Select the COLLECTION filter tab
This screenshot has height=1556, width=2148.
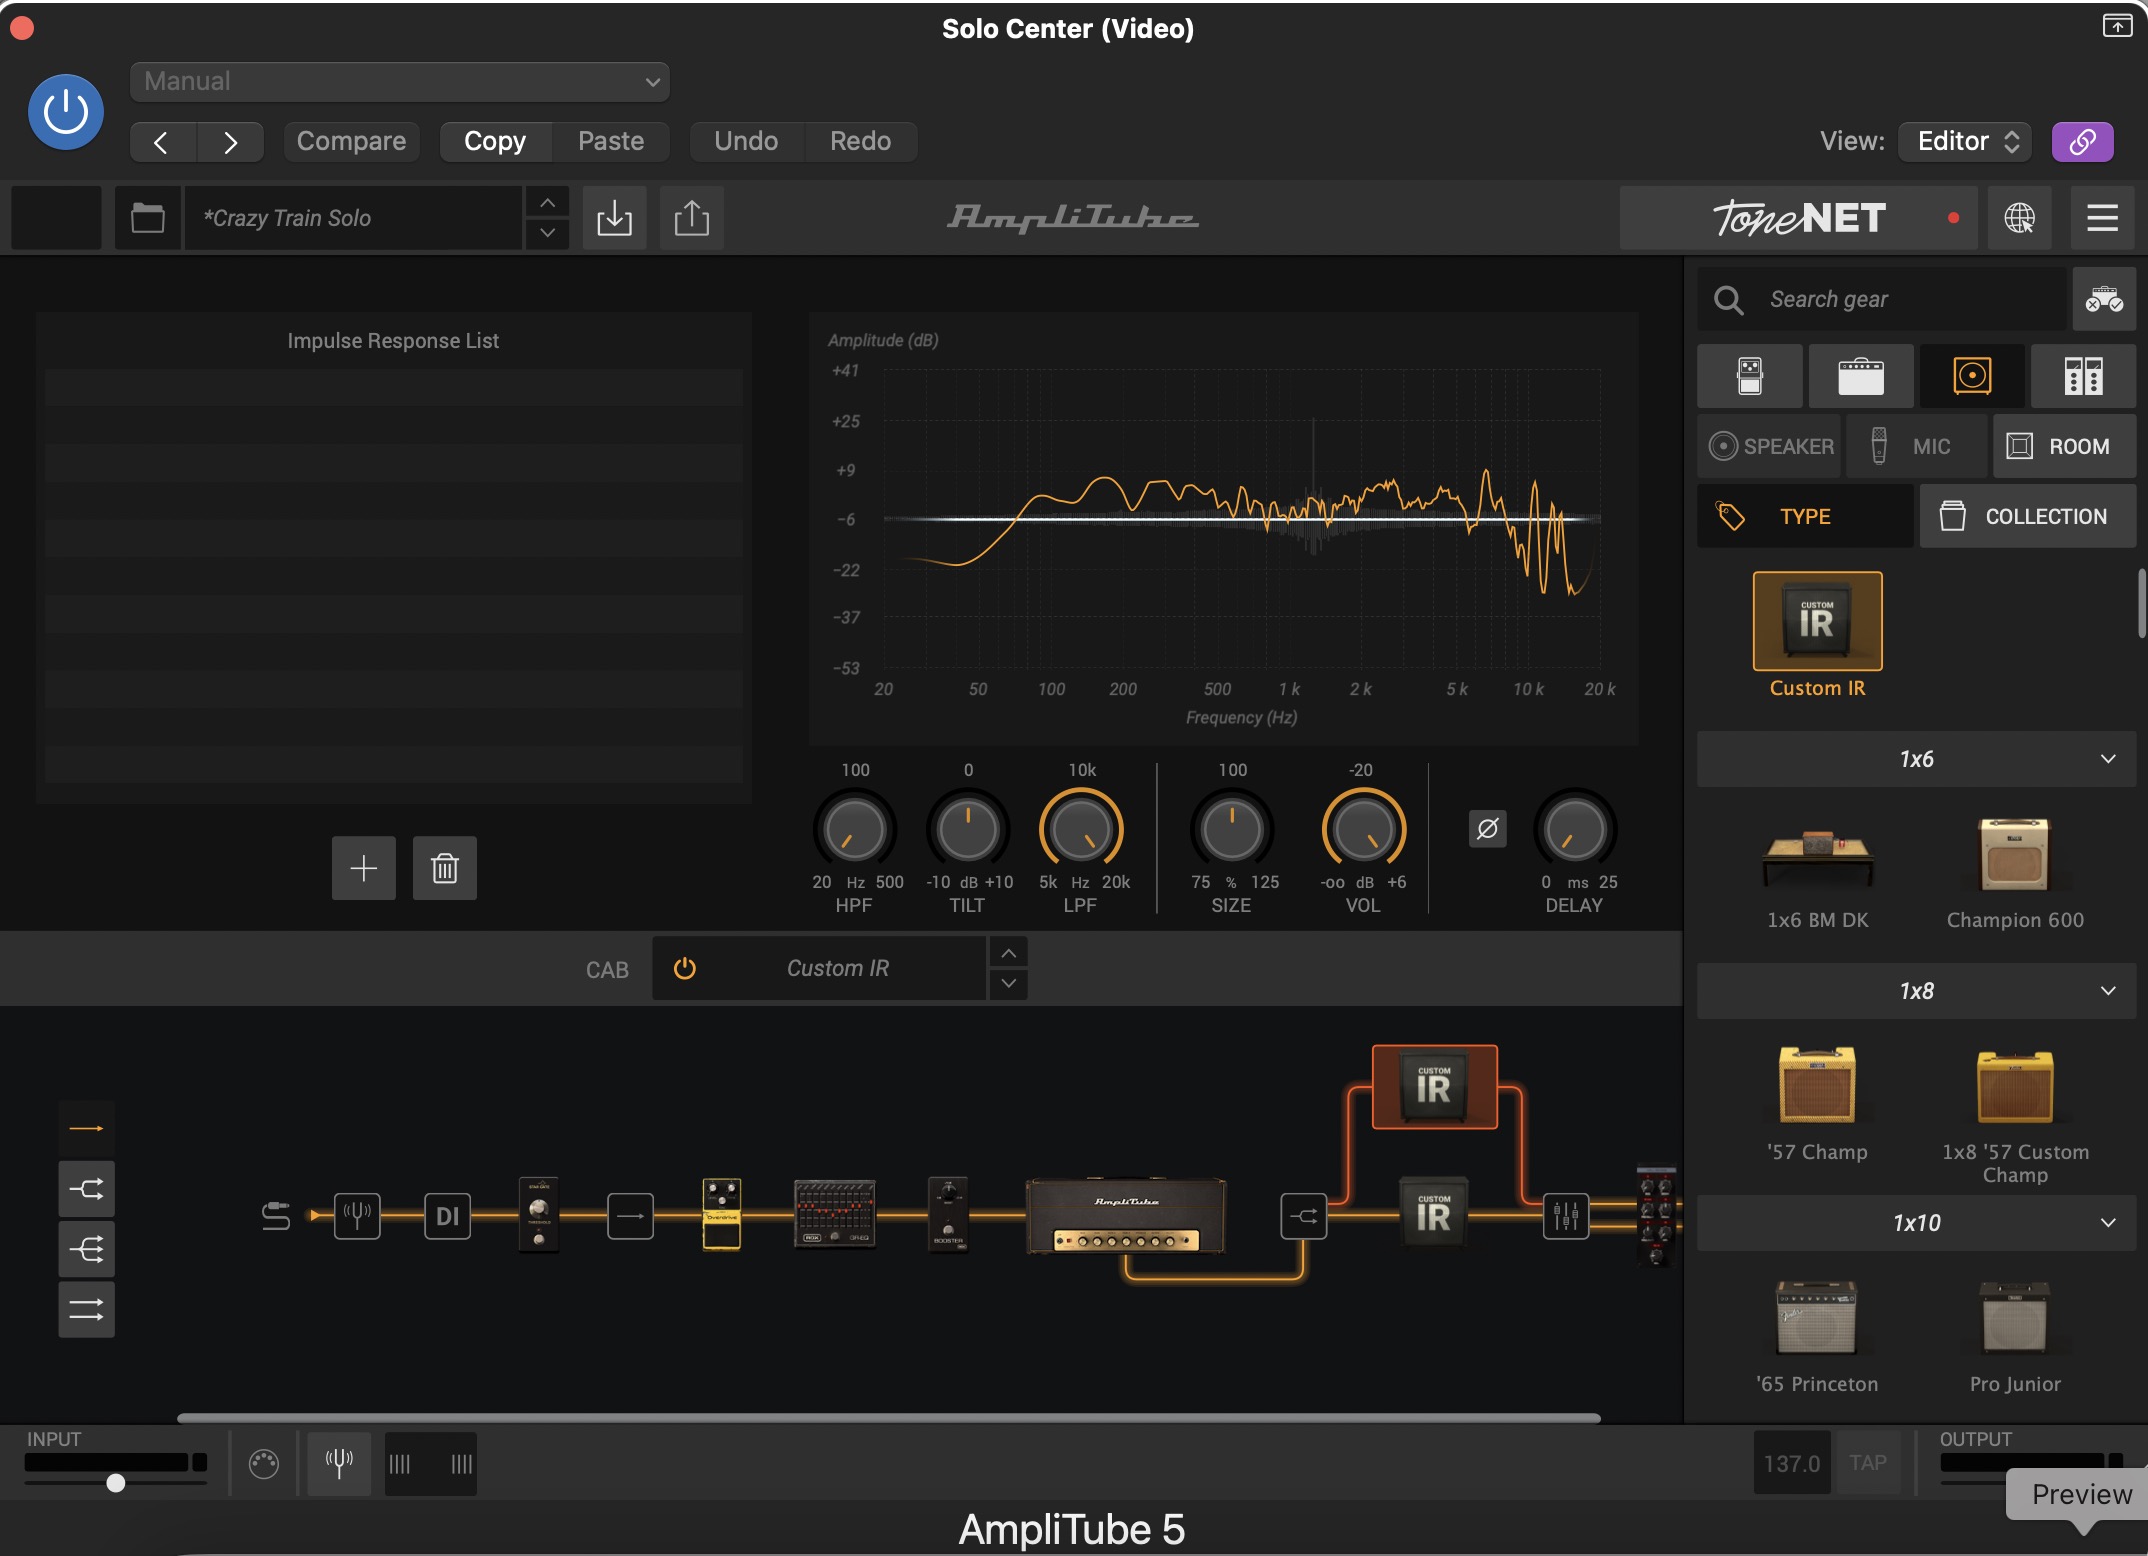2027,516
